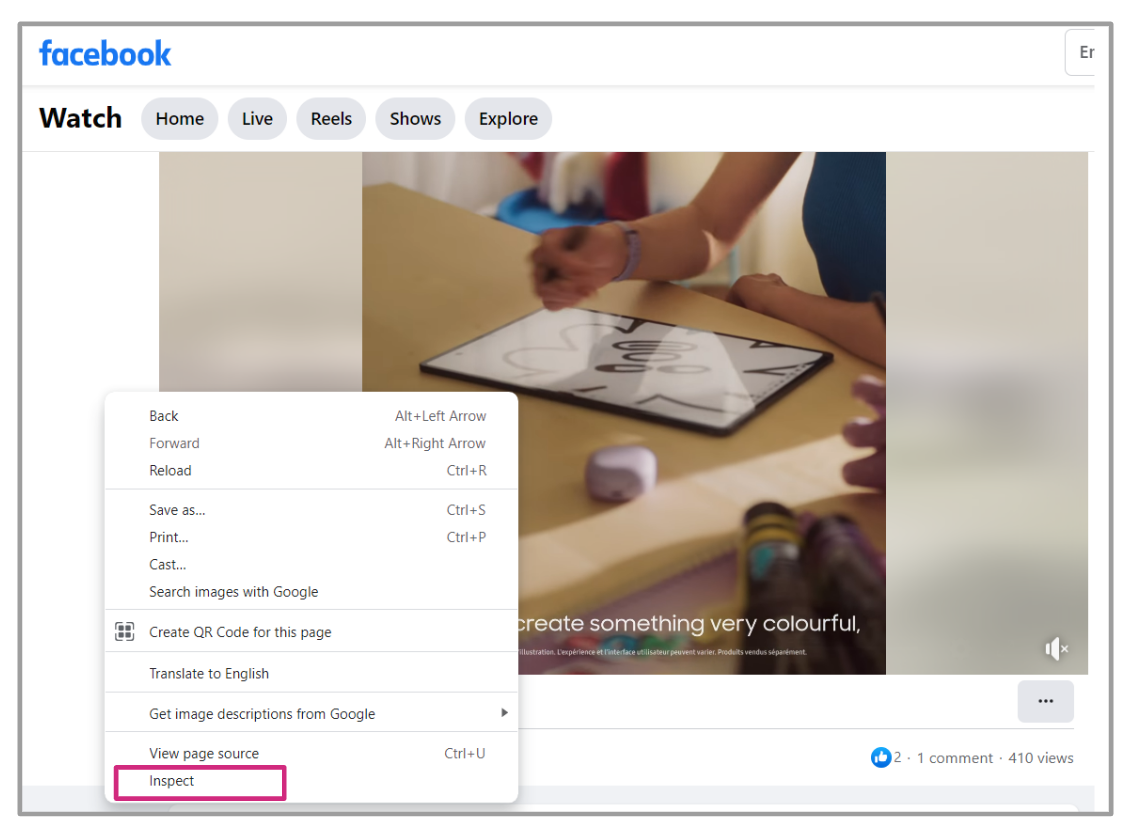
Task: Open the three-dot more options button
Action: [x=1045, y=701]
